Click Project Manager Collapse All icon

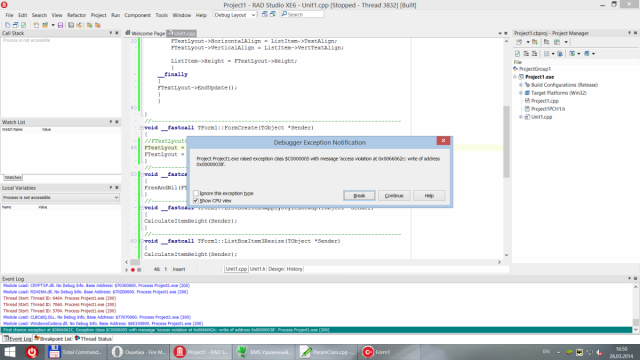click(x=534, y=53)
